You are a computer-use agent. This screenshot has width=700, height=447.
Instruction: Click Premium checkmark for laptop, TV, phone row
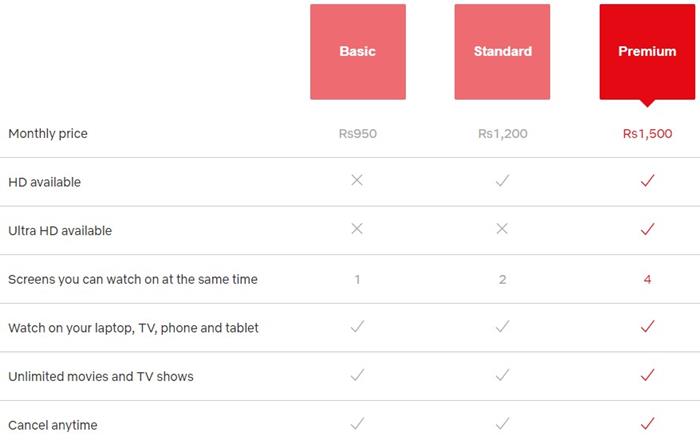647,327
